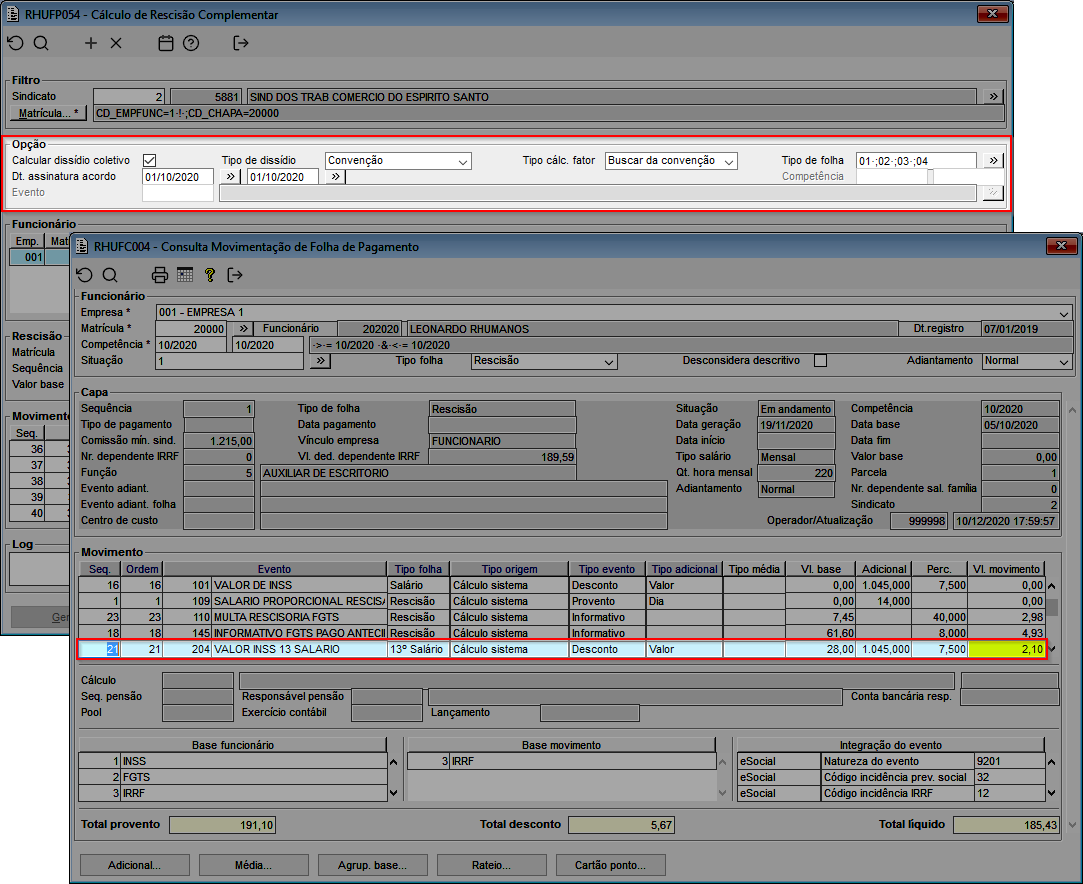This screenshot has width=1083, height=884.
Task: Click the Tipo de folha input field
Action: (915, 161)
